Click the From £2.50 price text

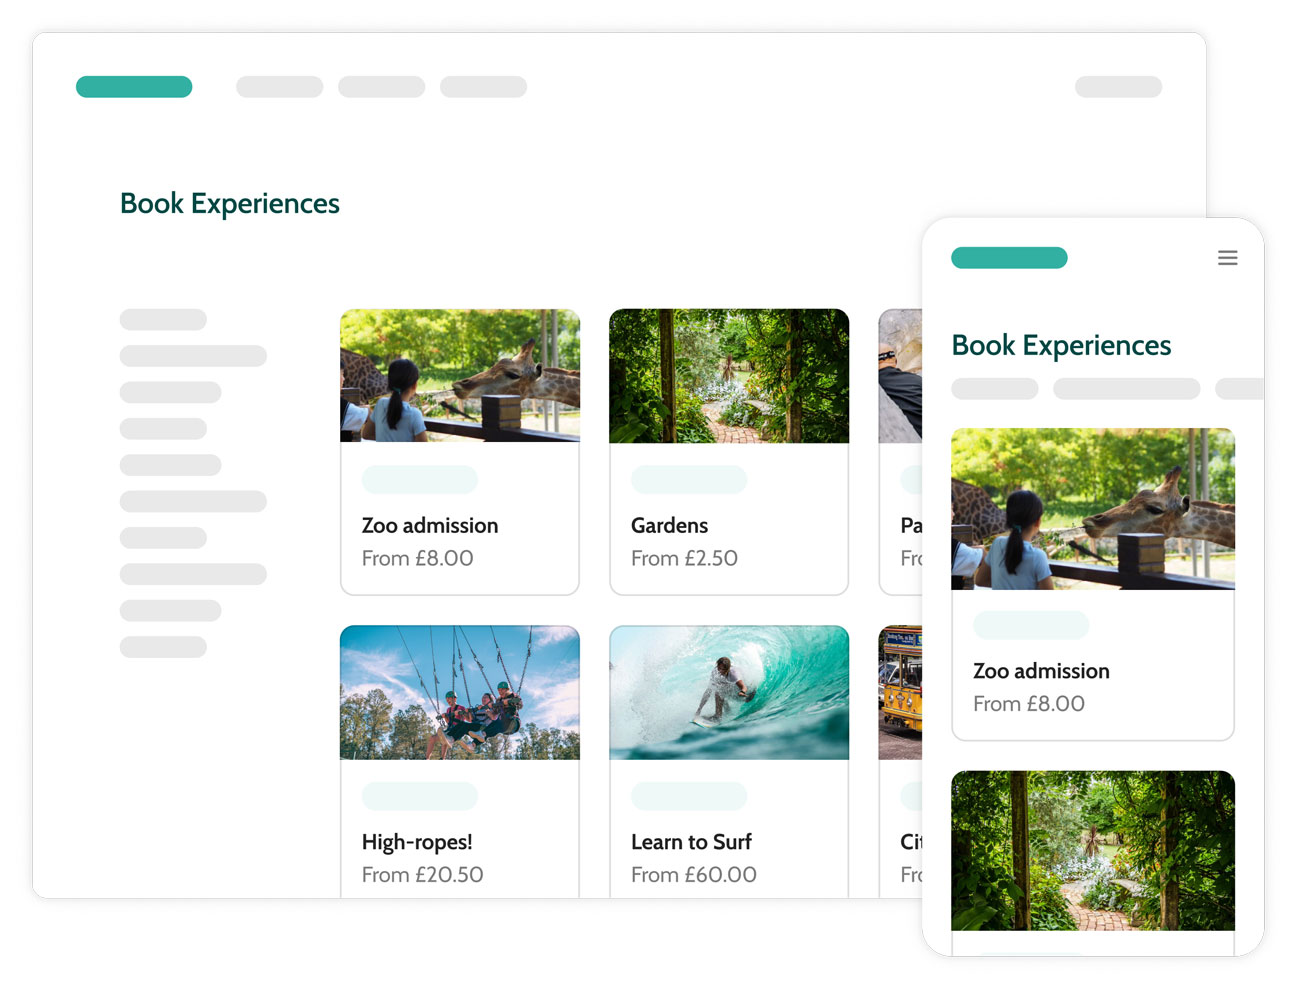click(x=684, y=559)
